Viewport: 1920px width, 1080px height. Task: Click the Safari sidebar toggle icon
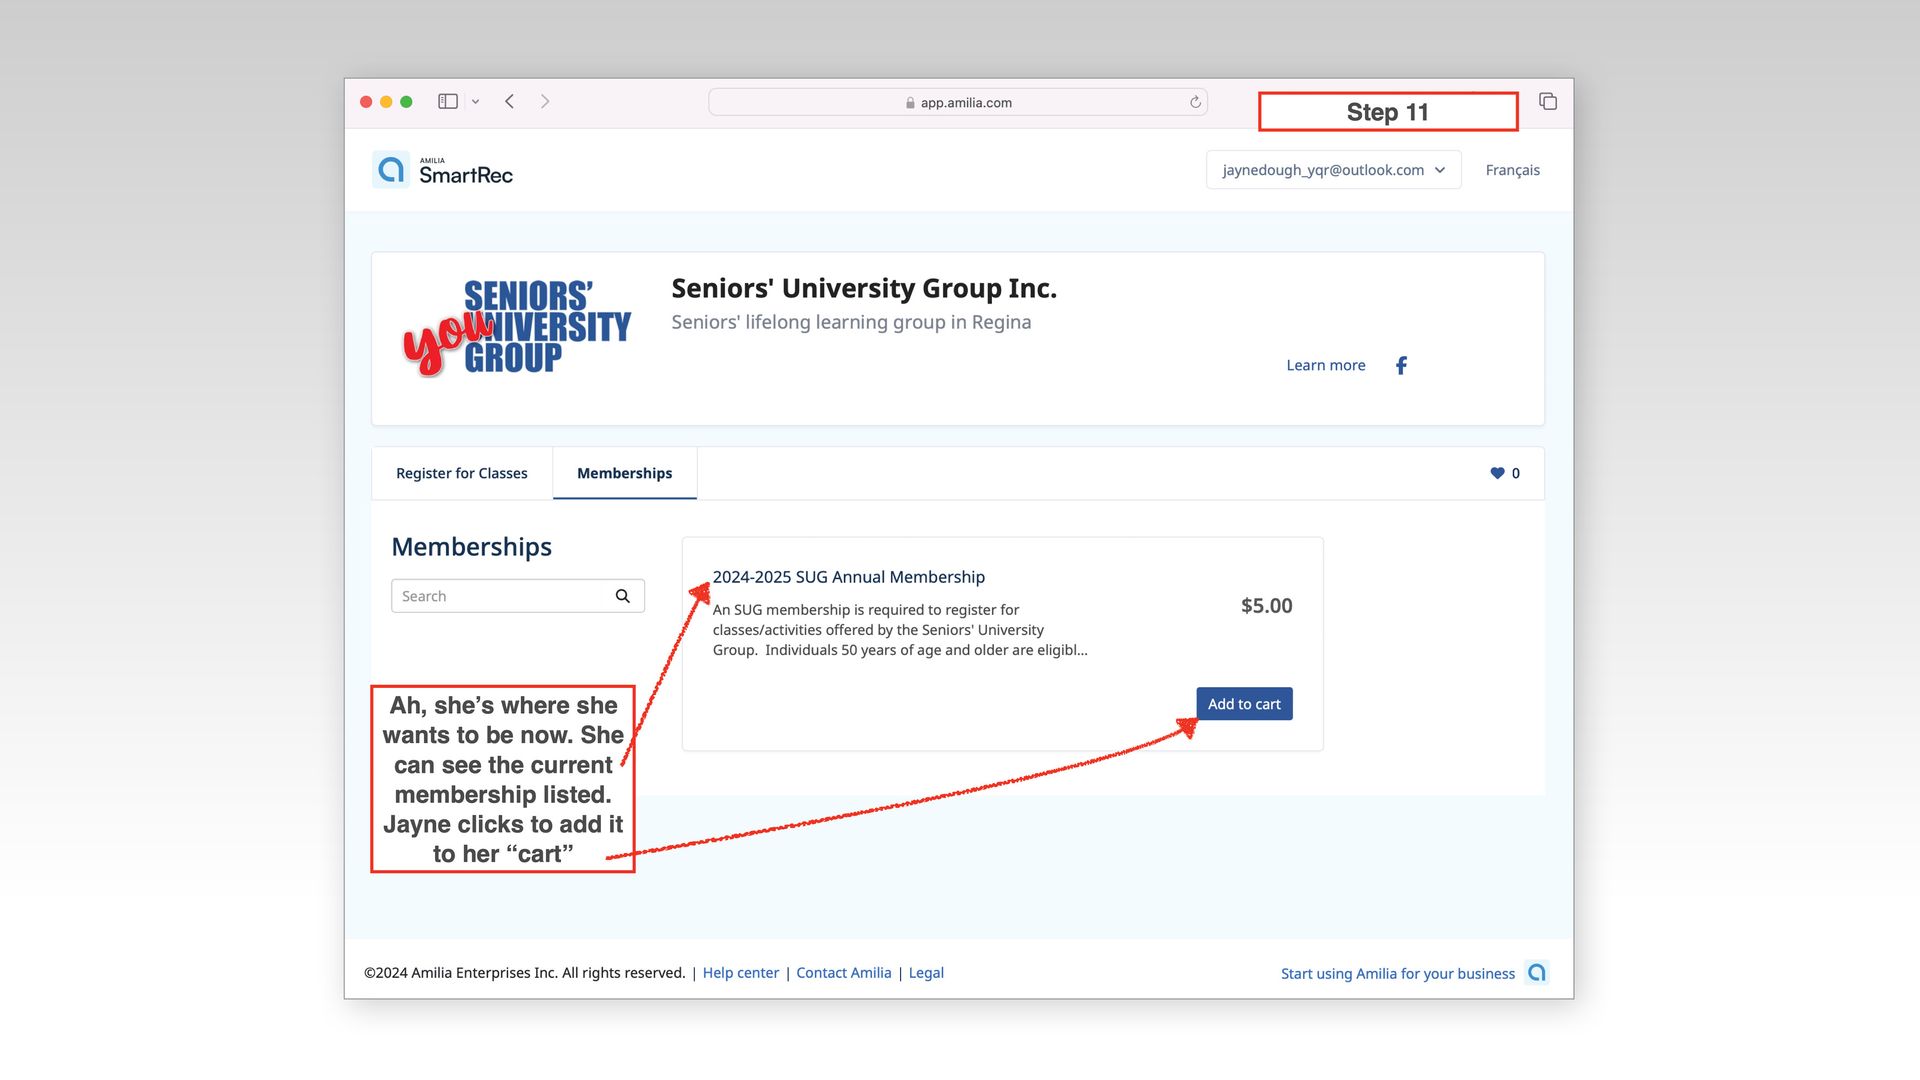[x=448, y=101]
